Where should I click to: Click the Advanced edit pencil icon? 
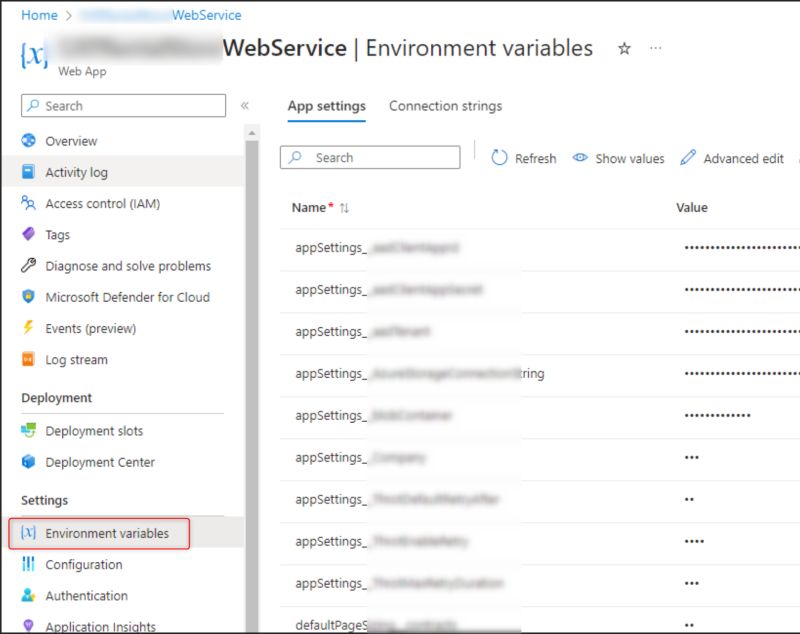click(x=688, y=158)
